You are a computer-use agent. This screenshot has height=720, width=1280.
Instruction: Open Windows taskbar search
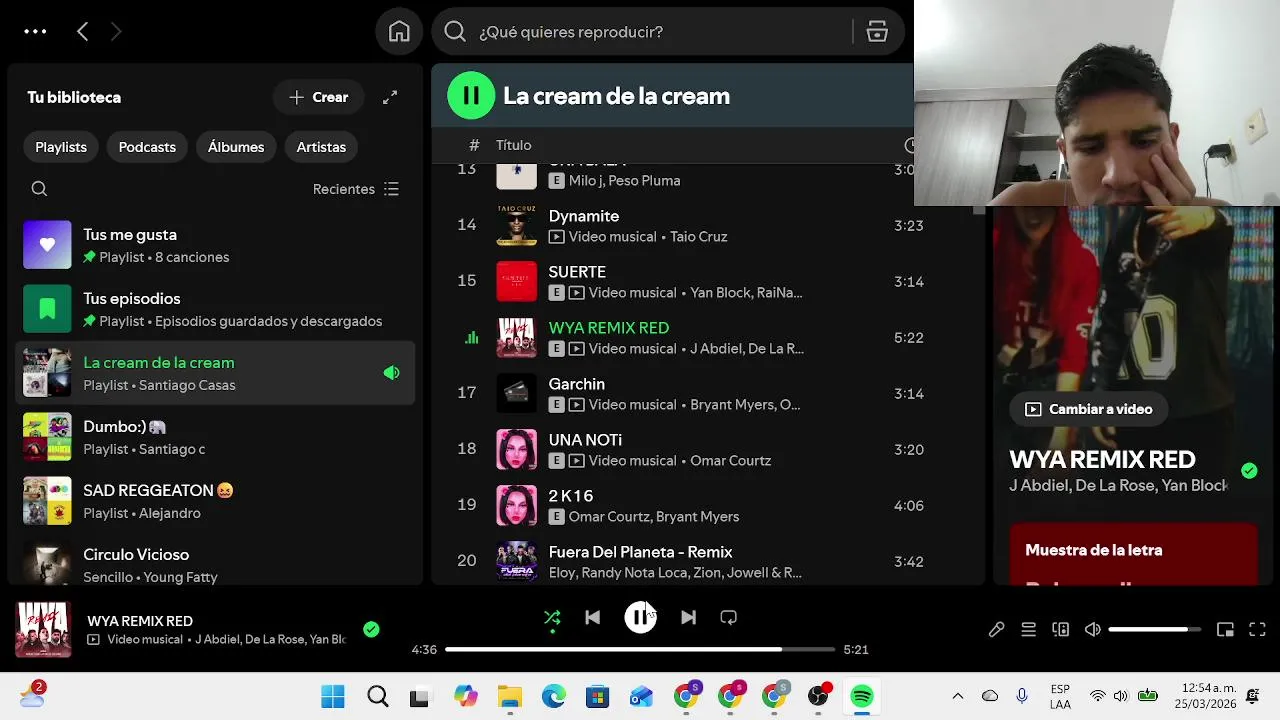[x=377, y=696]
